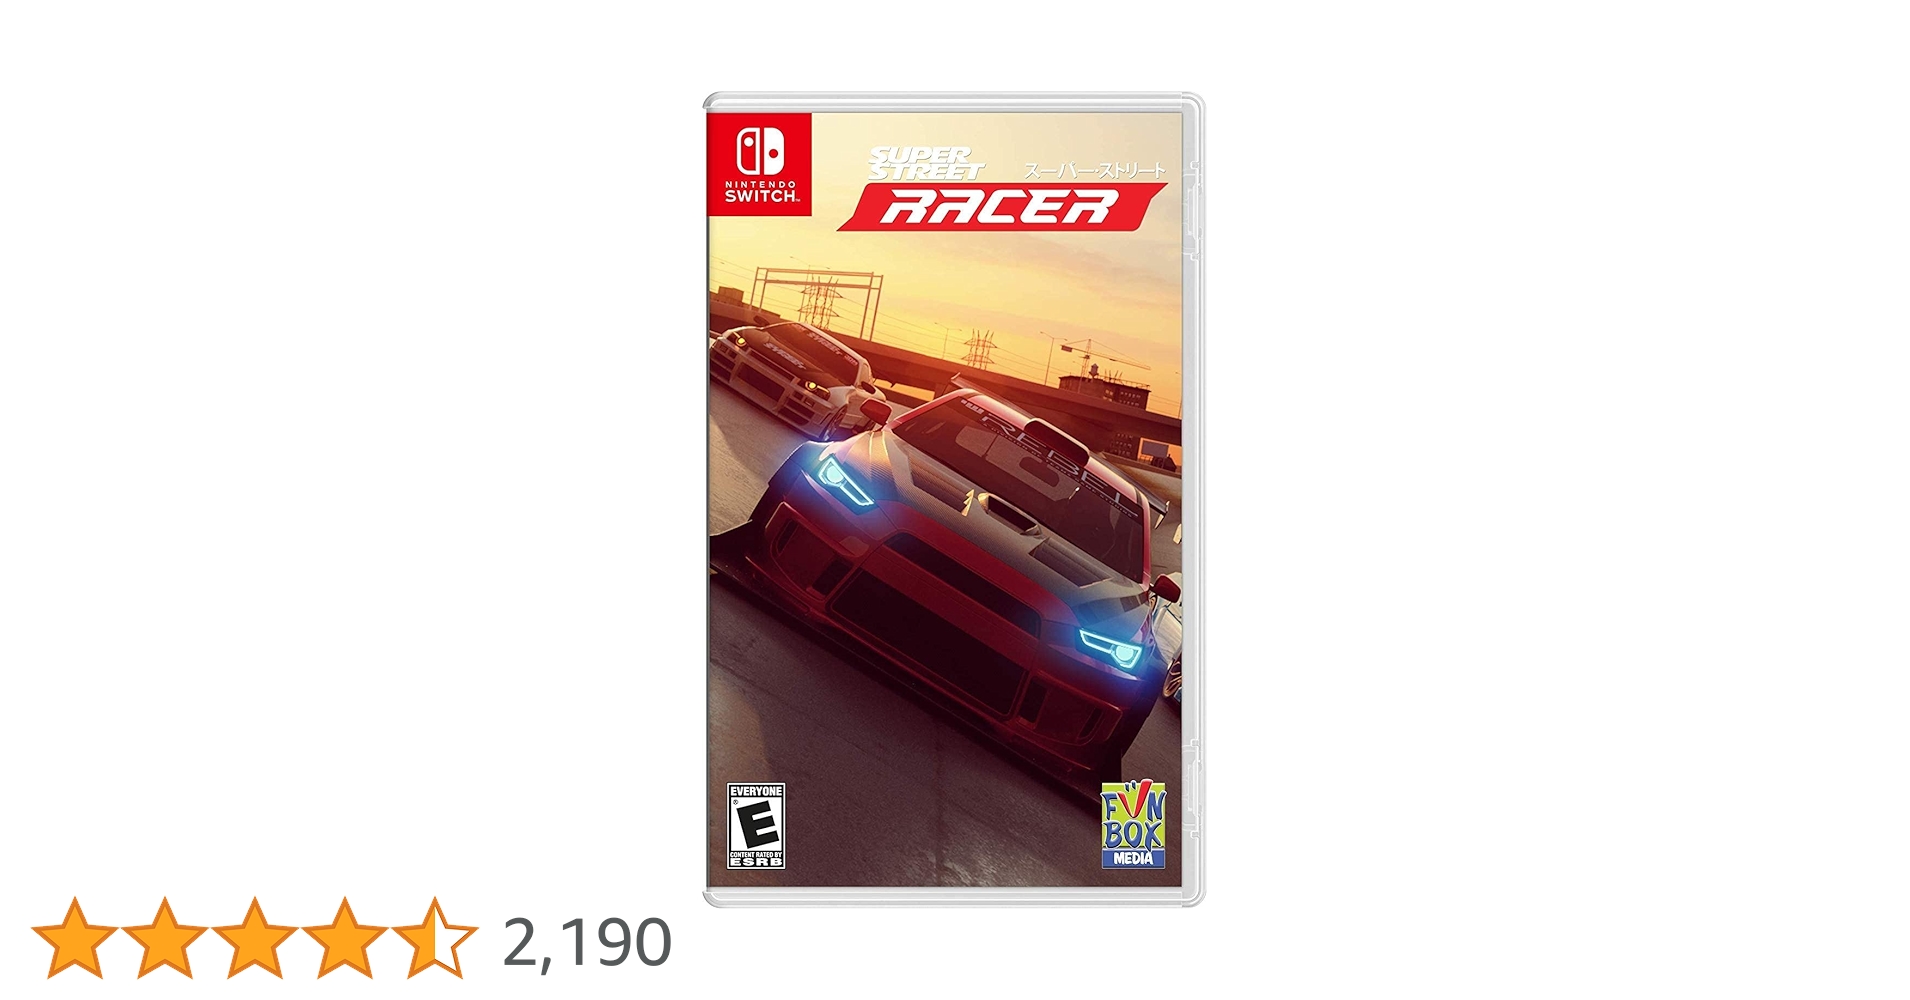Open the 2,190 reviews count
This screenshot has height=1000, width=1910.
click(x=587, y=942)
